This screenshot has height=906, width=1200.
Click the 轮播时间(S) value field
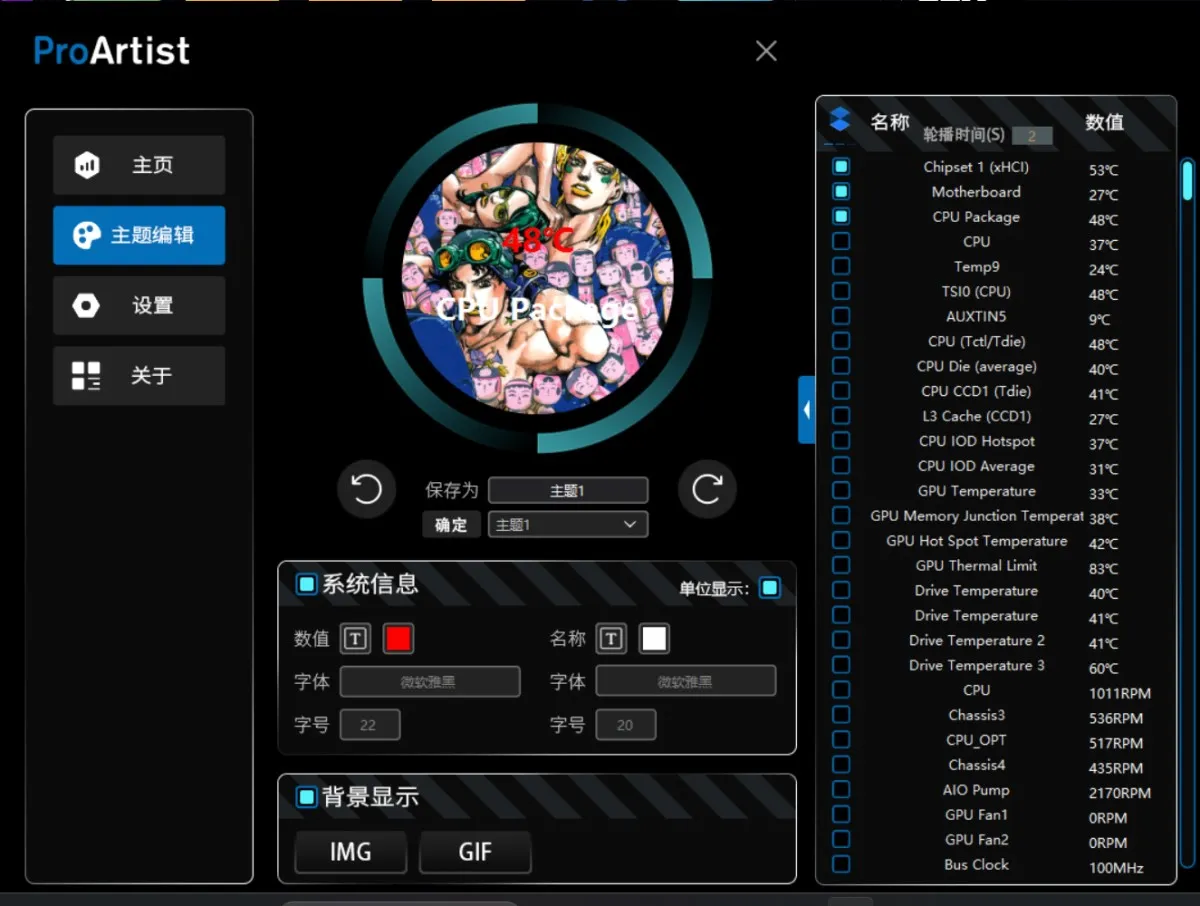1032,136
